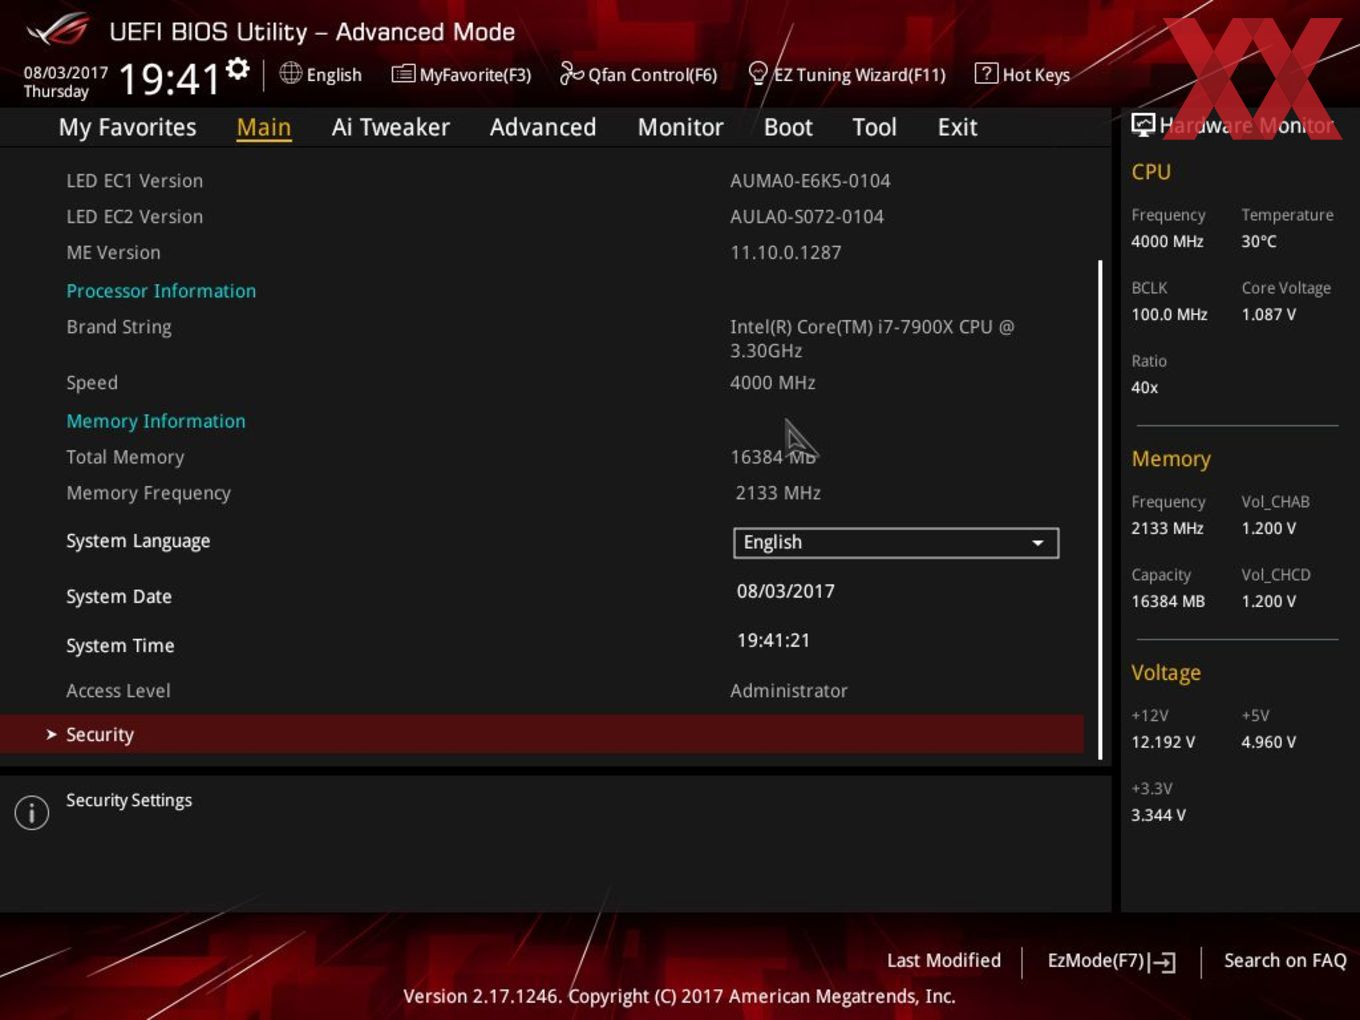The image size is (1360, 1020).
Task: Click the System Language label
Action: click(x=138, y=541)
